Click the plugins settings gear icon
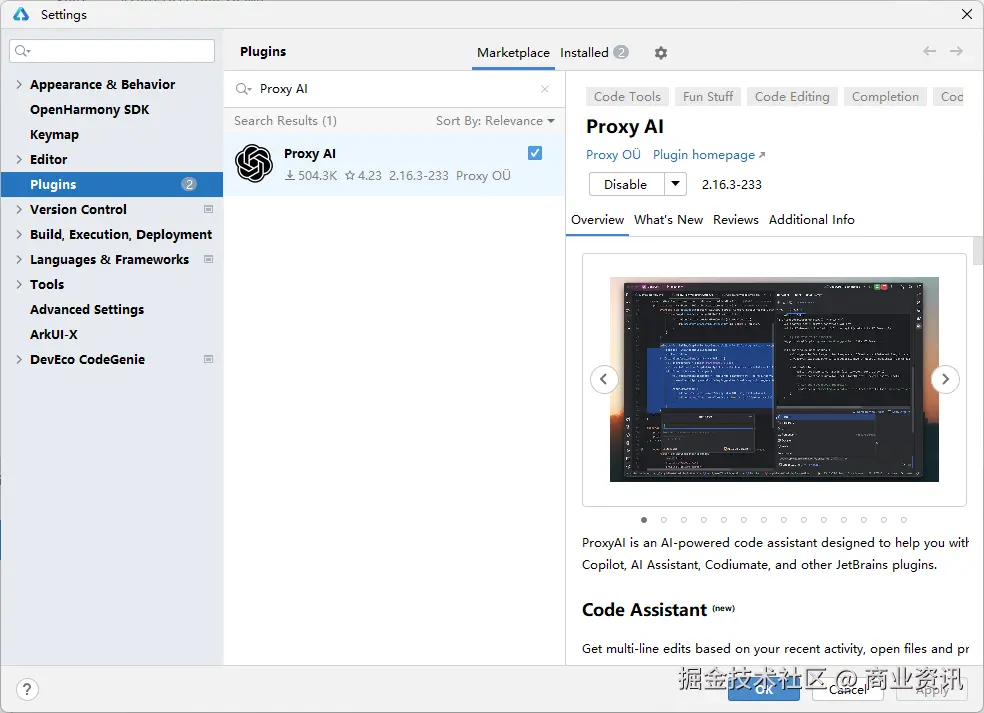Screen dimensions: 984x713 [x=660, y=53]
